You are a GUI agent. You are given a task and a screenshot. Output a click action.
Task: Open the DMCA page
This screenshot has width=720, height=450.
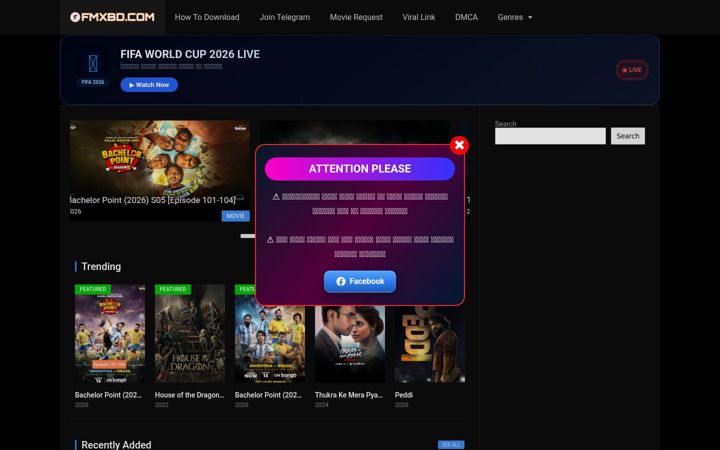[466, 17]
